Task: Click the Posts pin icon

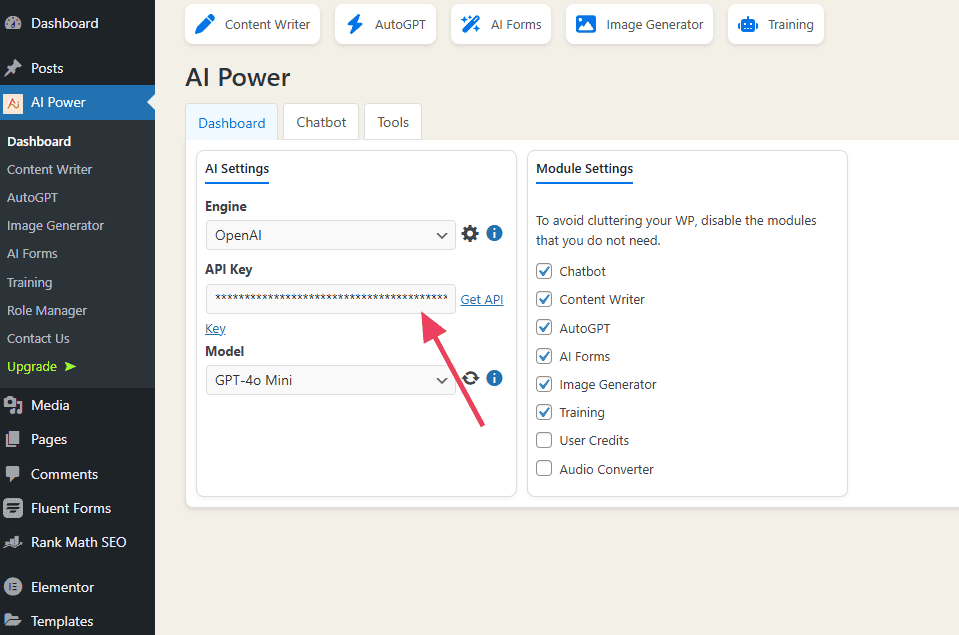Action: coord(13,68)
